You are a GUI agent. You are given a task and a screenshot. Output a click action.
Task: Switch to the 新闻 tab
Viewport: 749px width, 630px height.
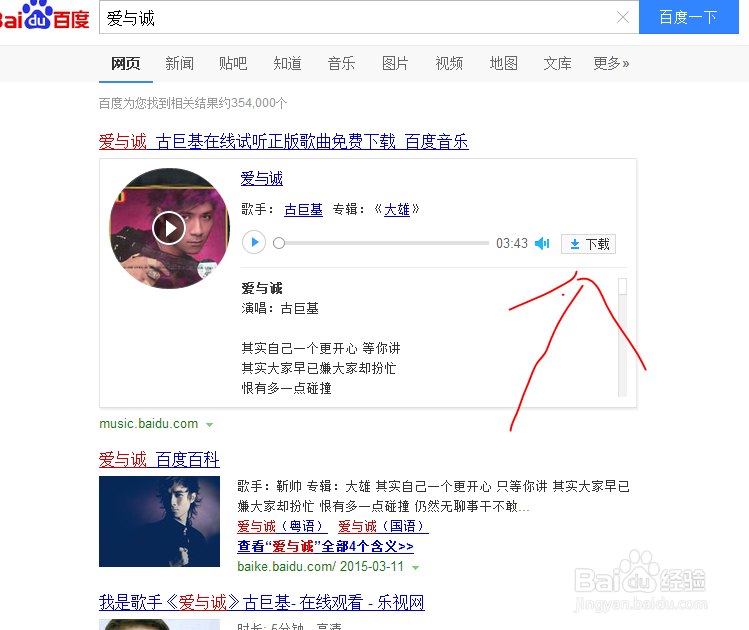179,63
